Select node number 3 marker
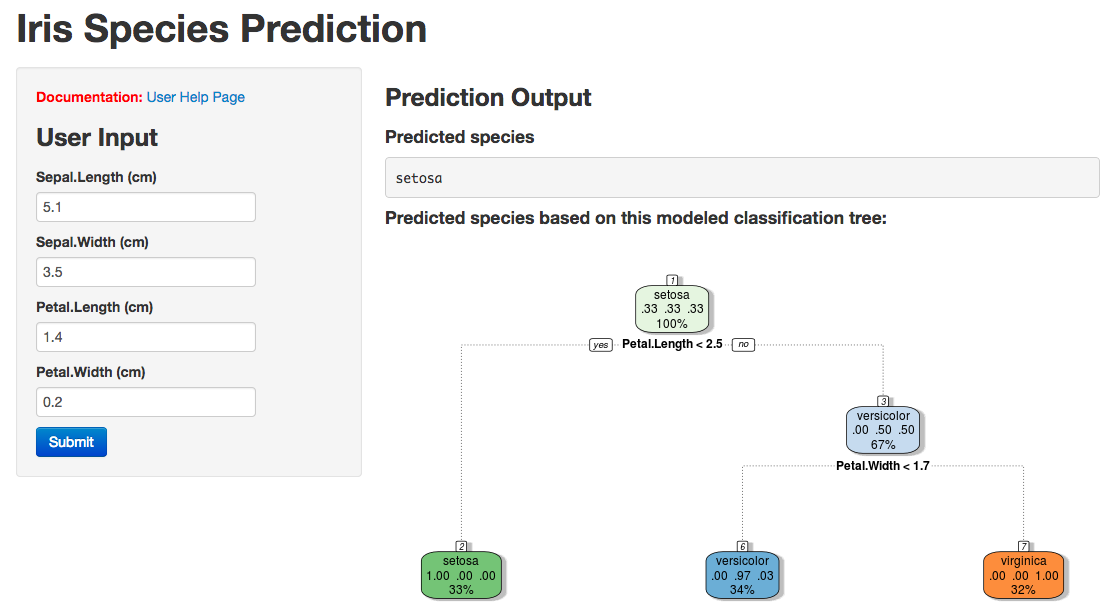The image size is (1110, 609). (x=883, y=402)
